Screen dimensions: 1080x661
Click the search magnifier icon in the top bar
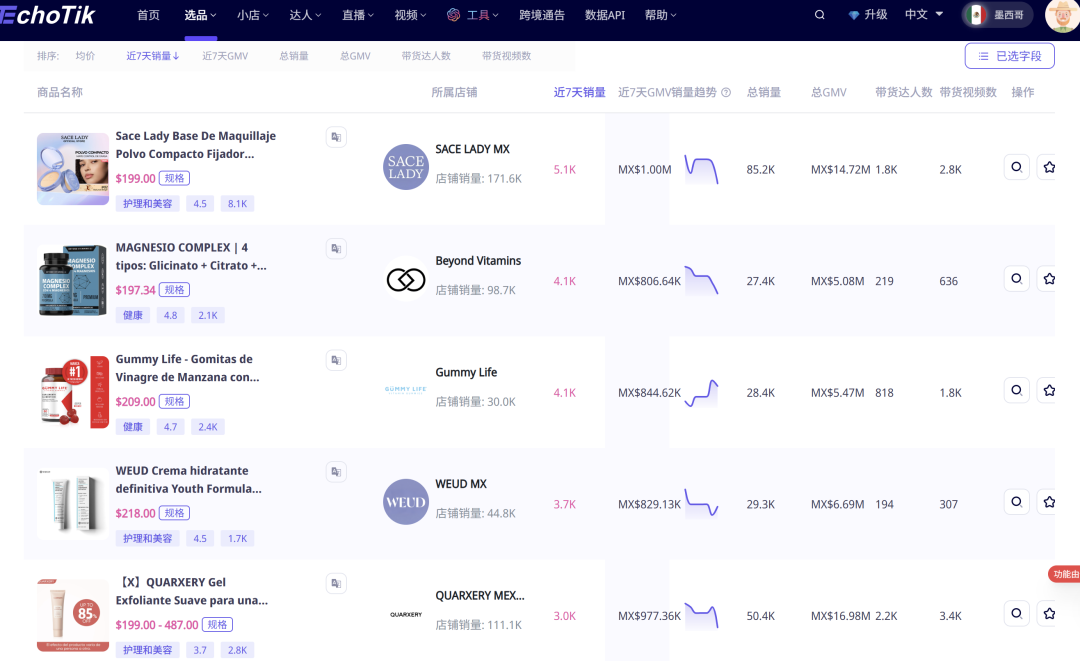pos(820,15)
